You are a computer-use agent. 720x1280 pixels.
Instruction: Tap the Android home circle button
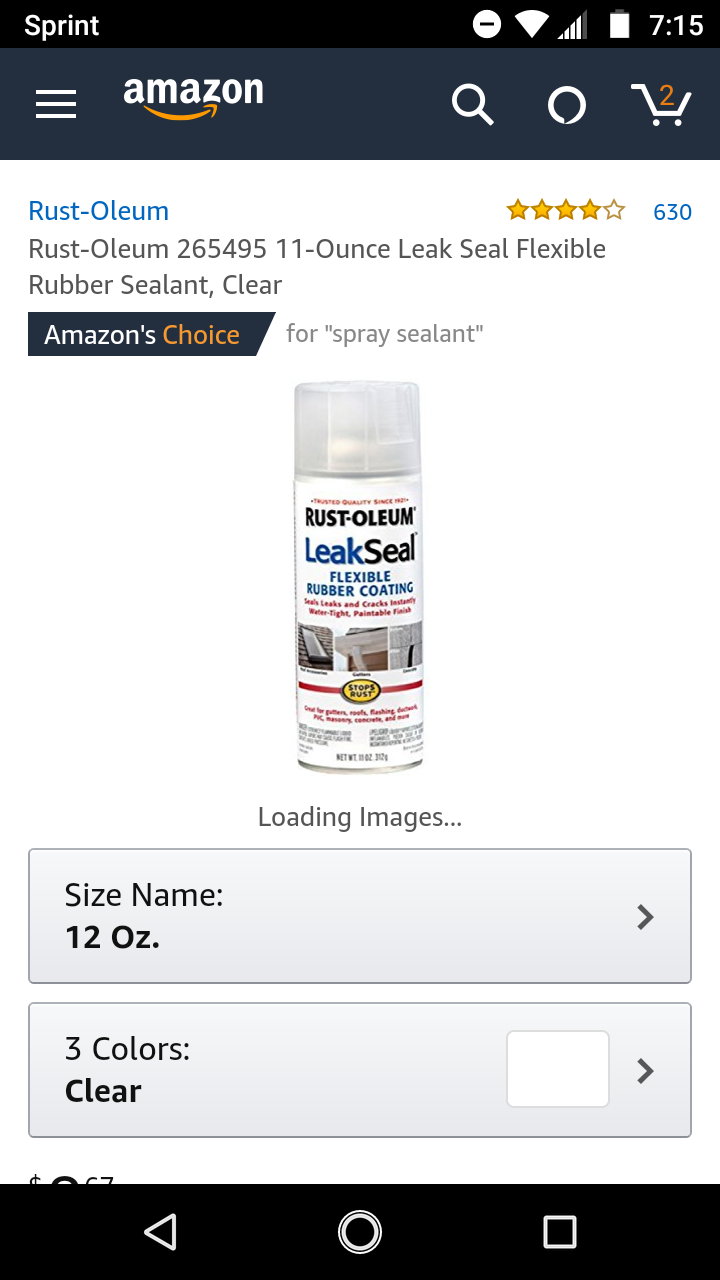[360, 1232]
